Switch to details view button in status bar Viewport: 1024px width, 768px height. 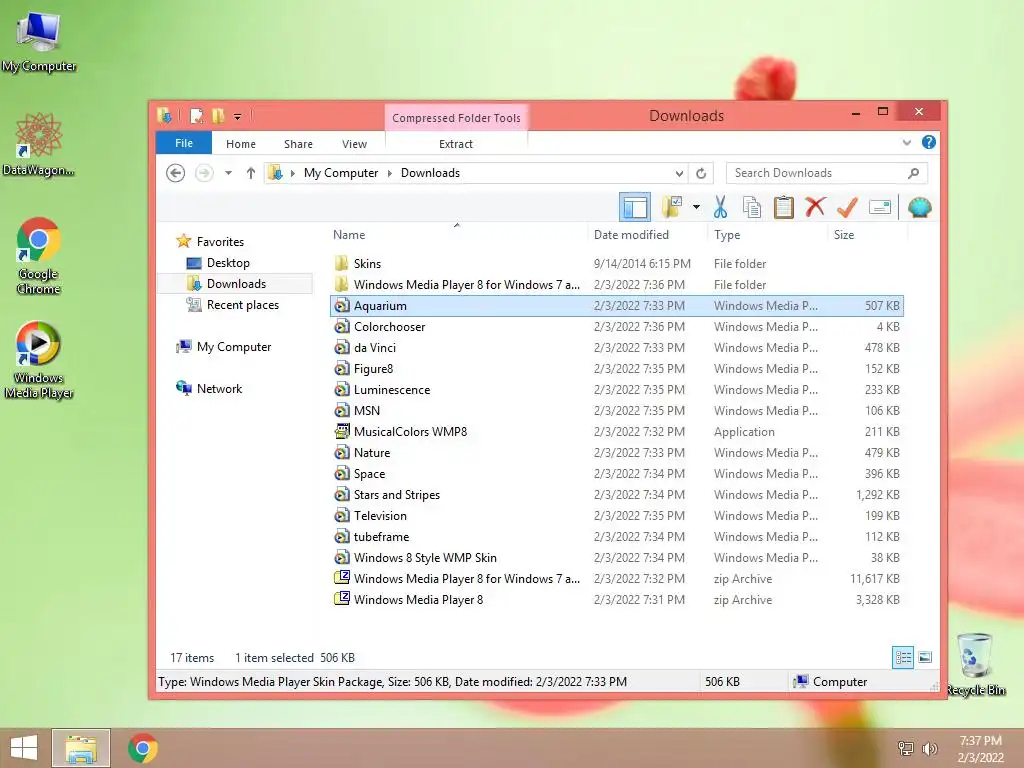pos(903,658)
